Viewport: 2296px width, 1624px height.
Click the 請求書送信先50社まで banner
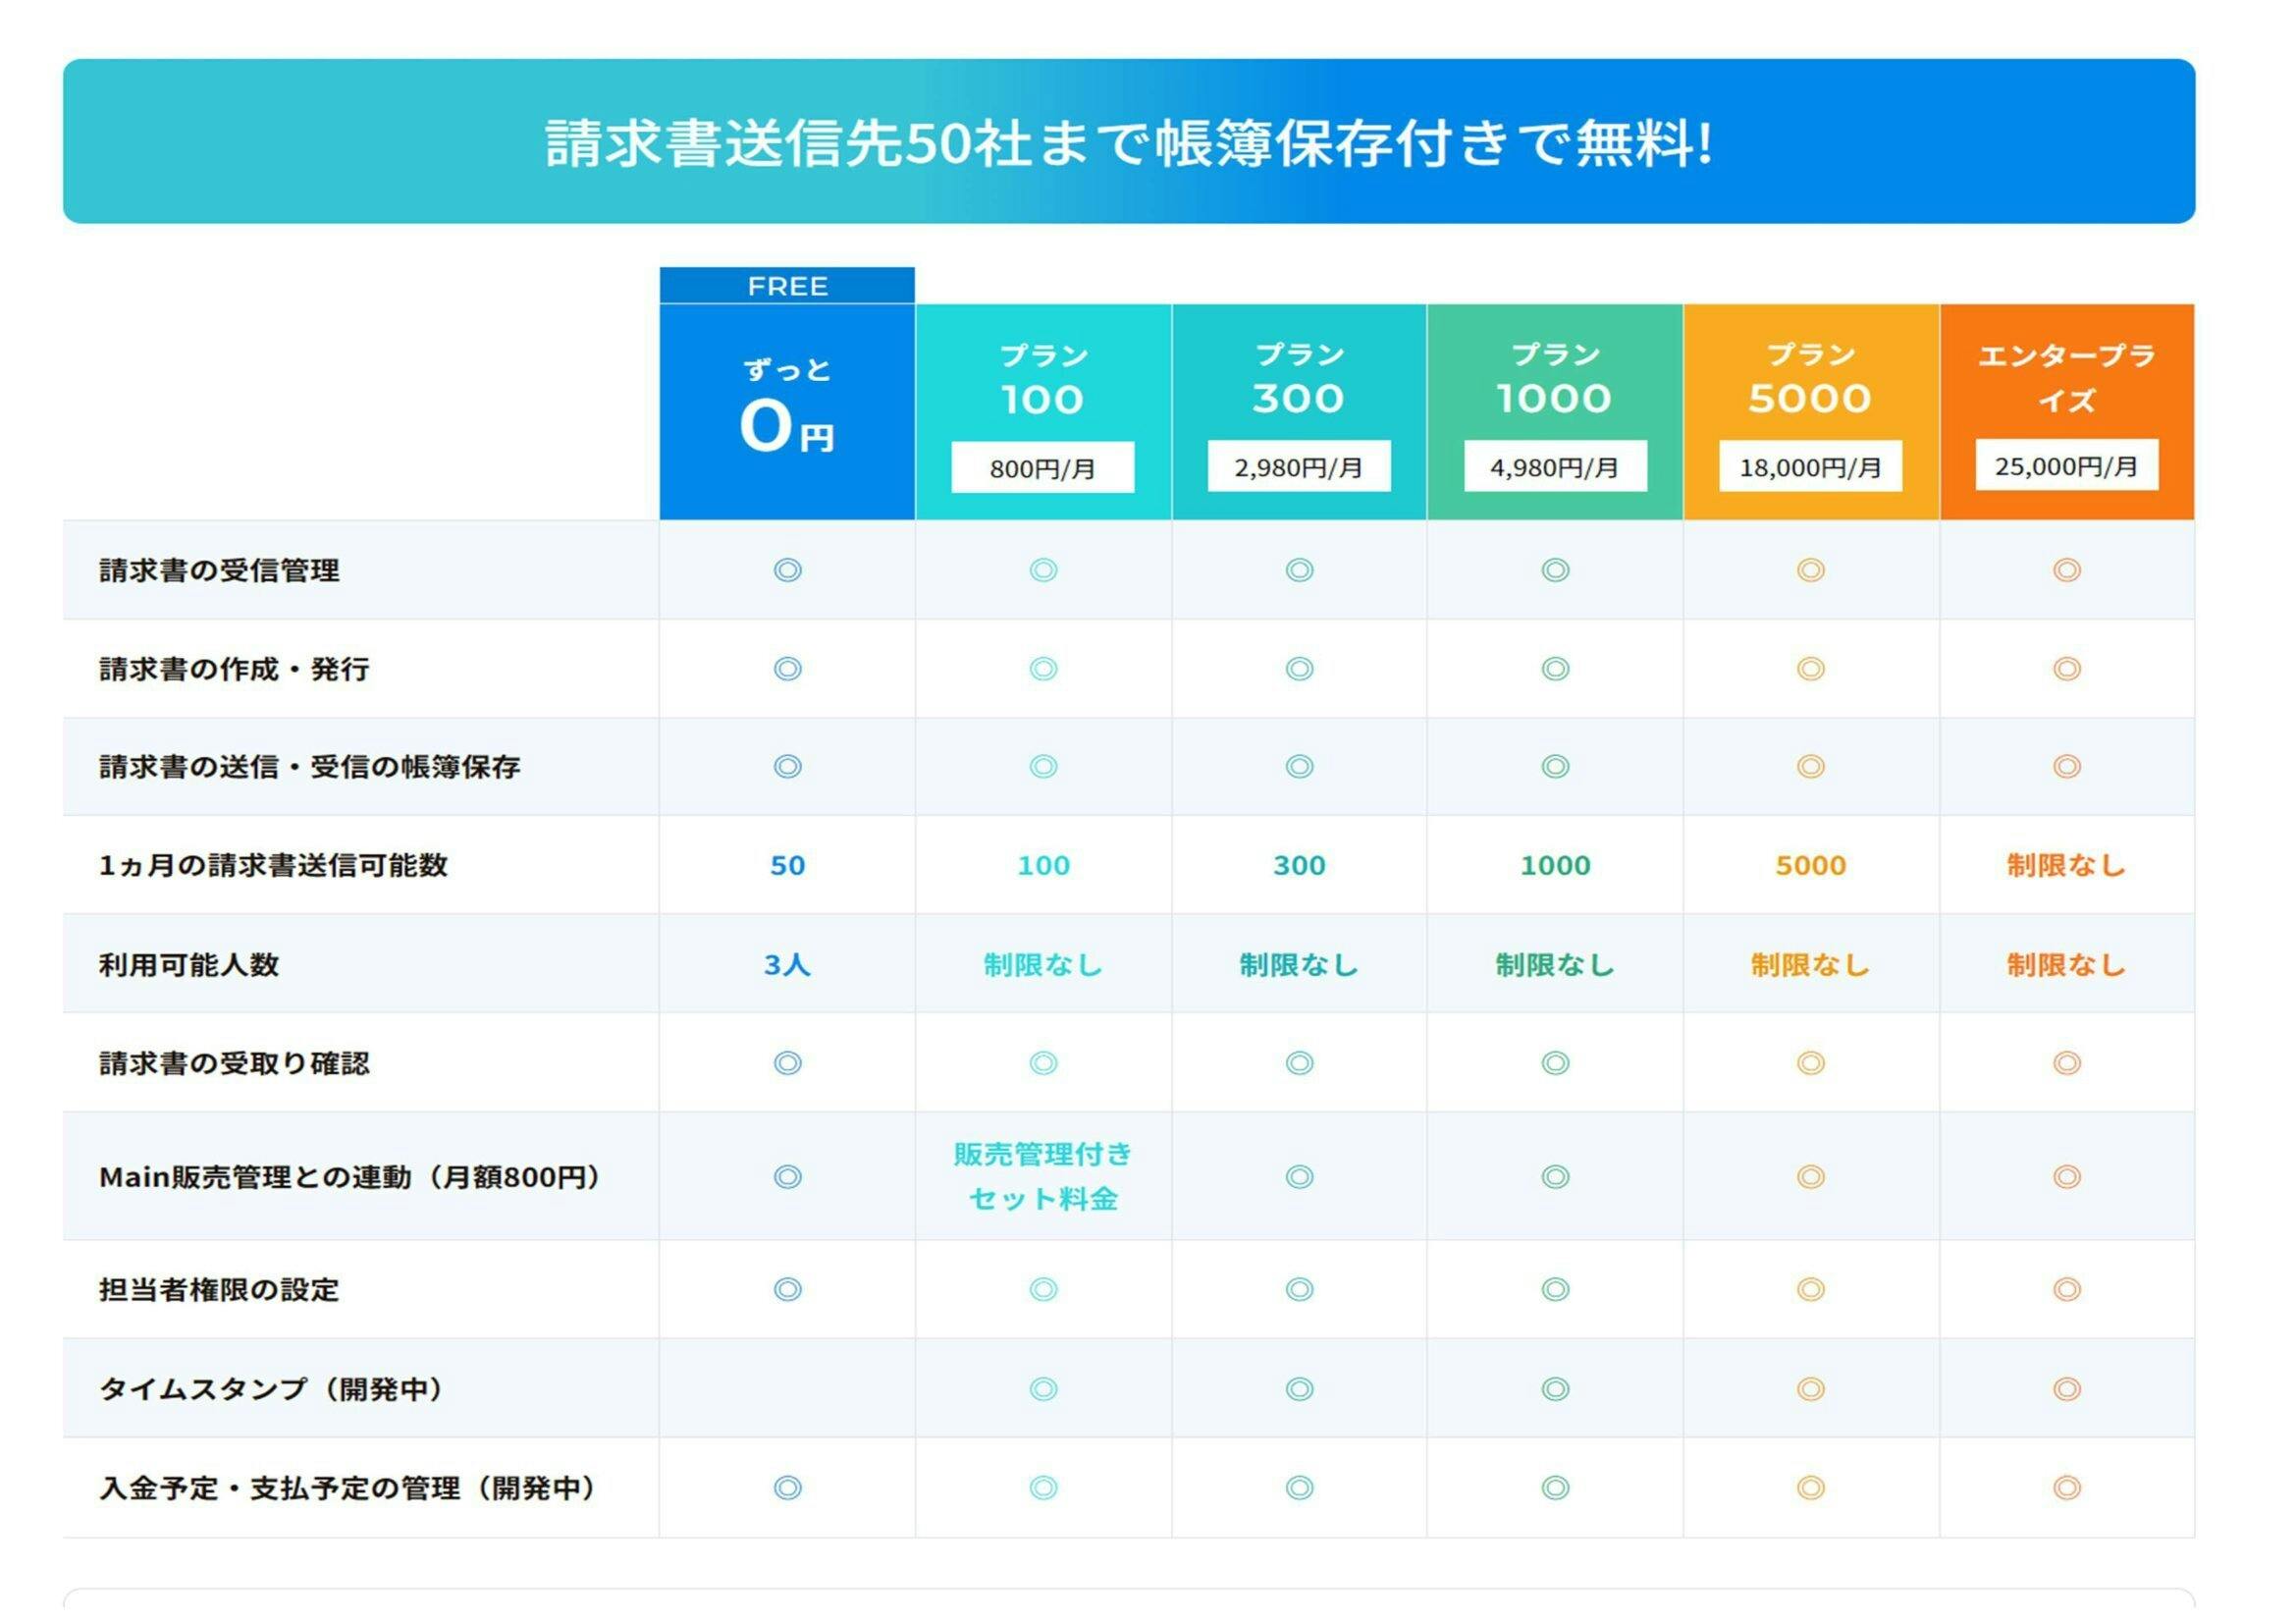point(1128,141)
